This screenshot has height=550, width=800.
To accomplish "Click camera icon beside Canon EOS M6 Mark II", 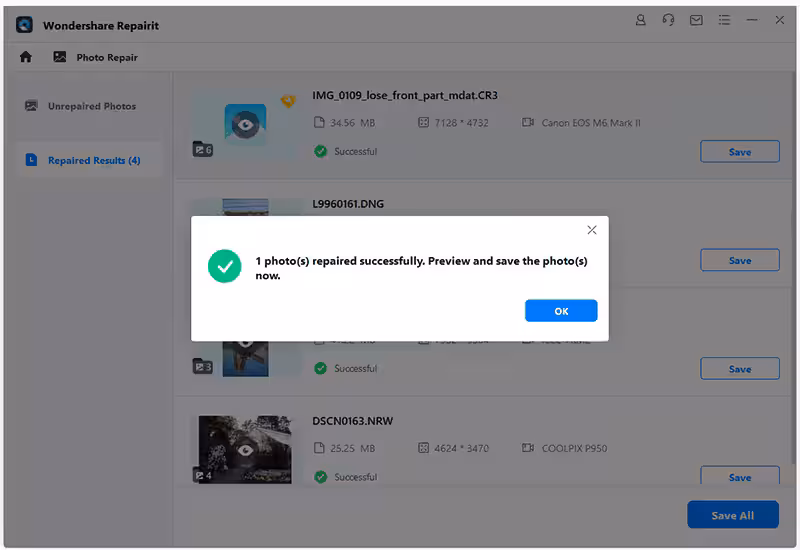I will click(x=528, y=122).
